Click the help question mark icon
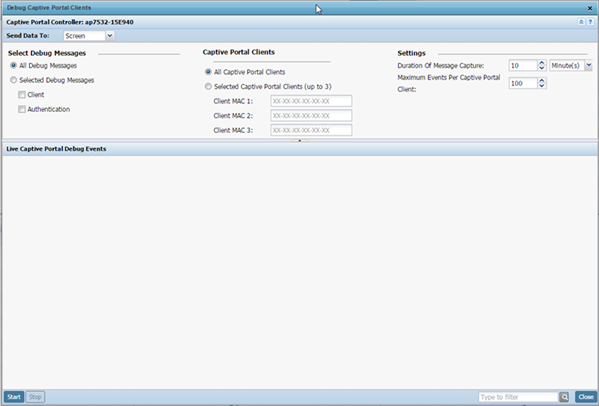This screenshot has height=406, width=599. 590,22
